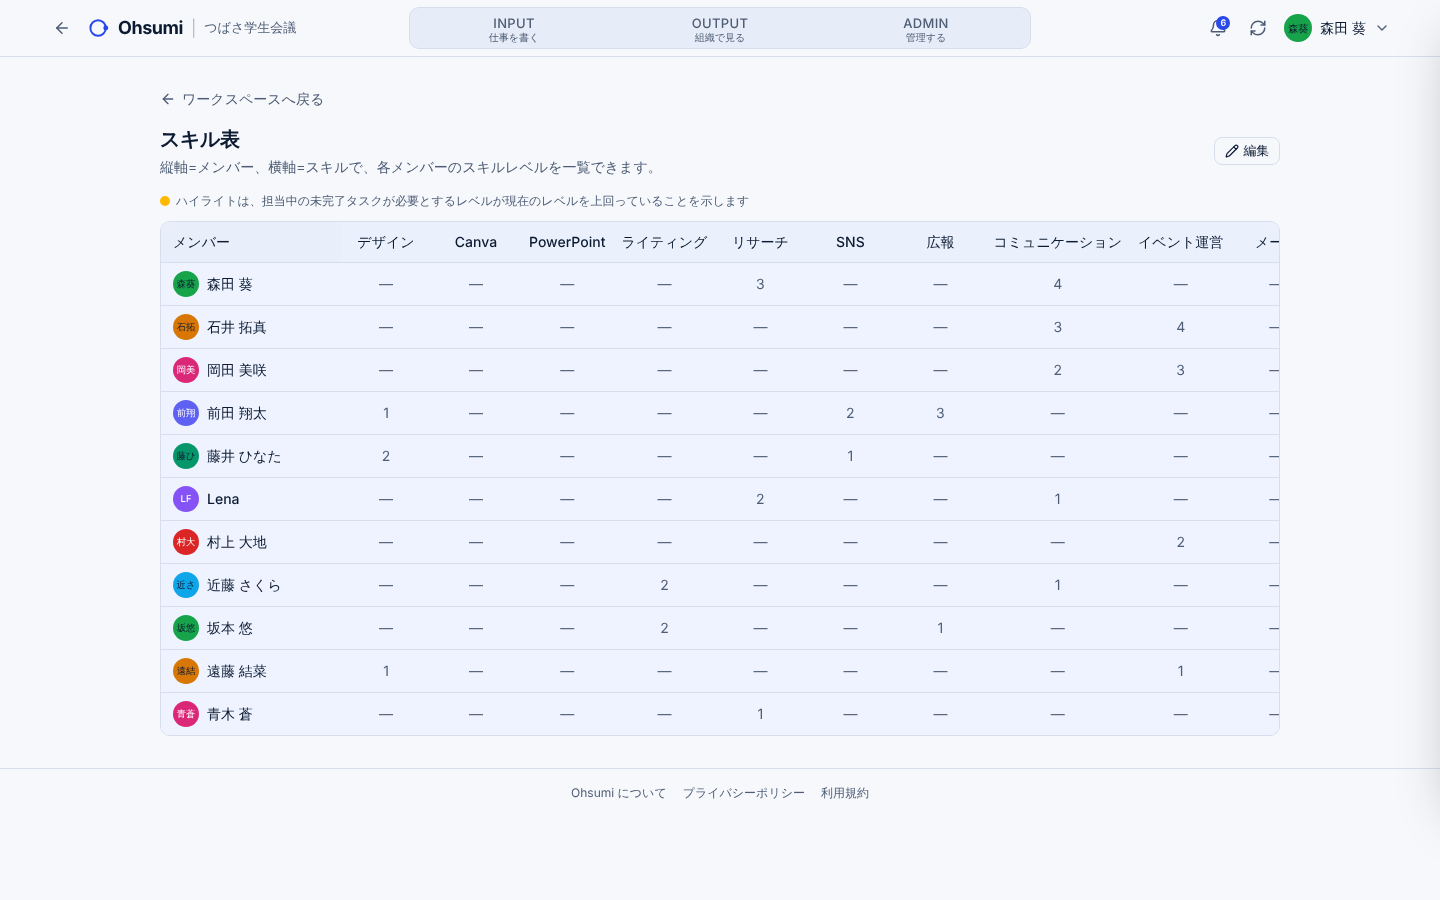Image resolution: width=1440 pixels, height=900 pixels.
Task: Click the 広報 column header
Action: (x=940, y=242)
